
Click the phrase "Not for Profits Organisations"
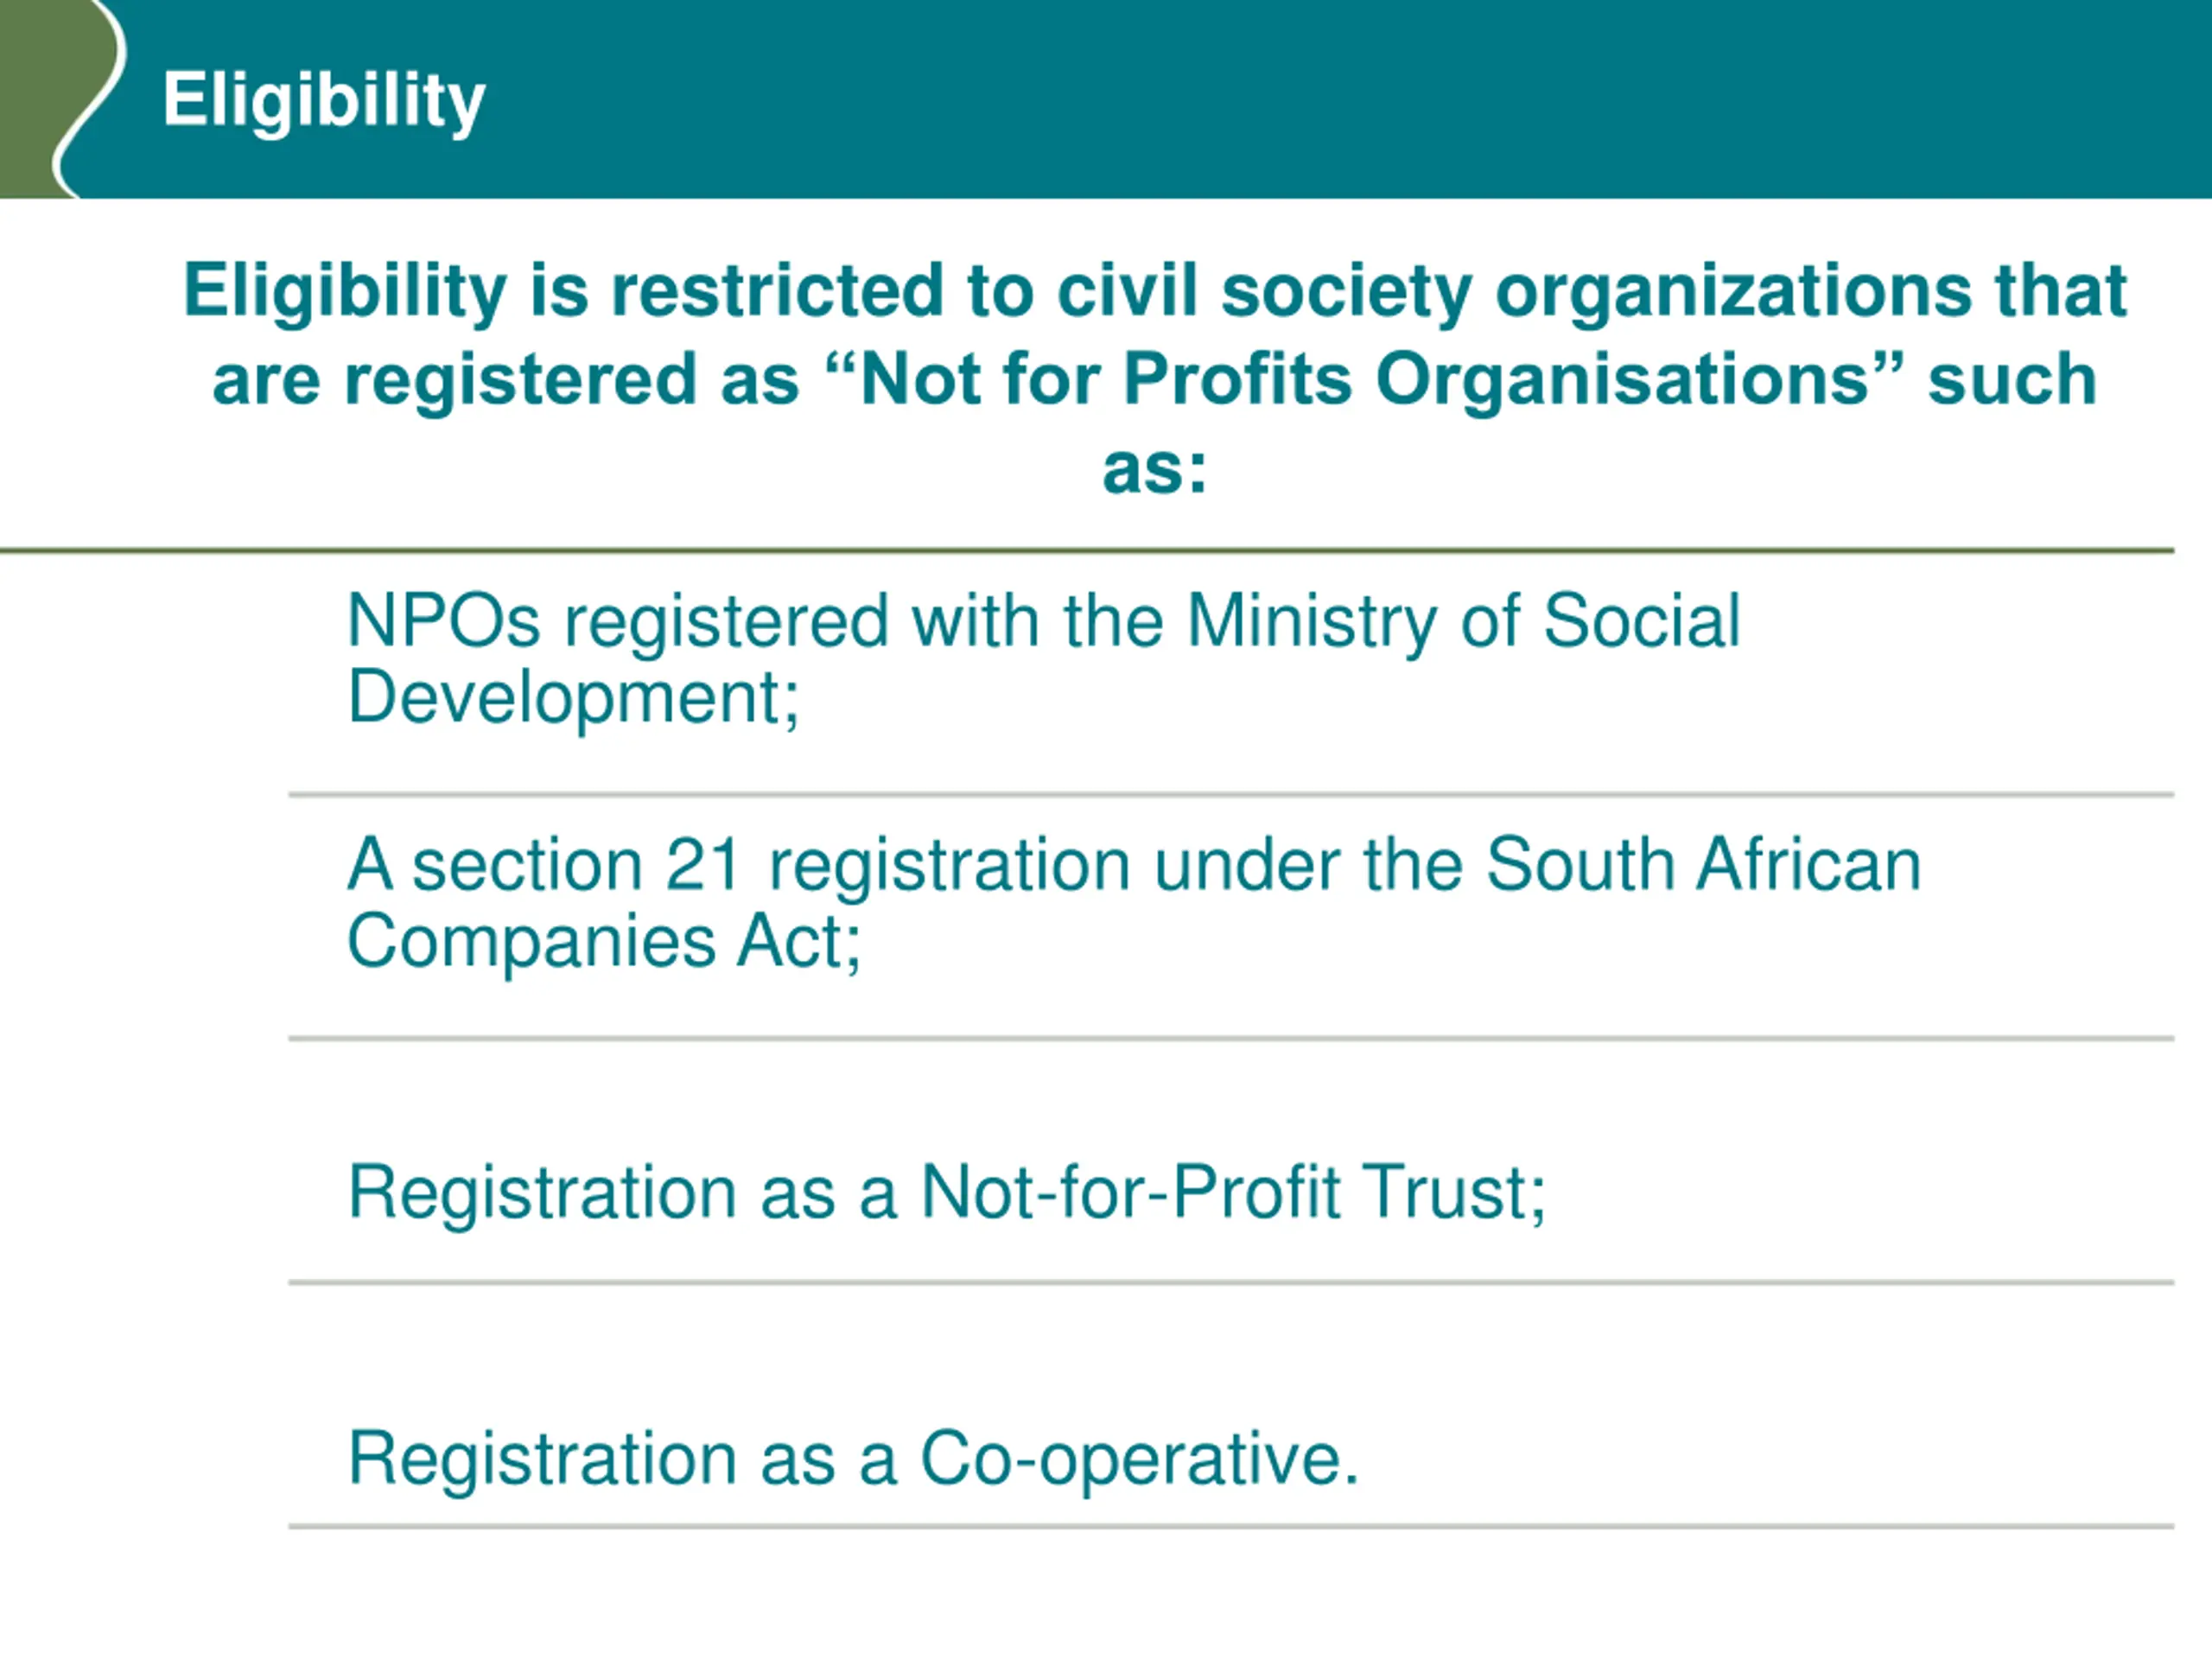point(1364,379)
